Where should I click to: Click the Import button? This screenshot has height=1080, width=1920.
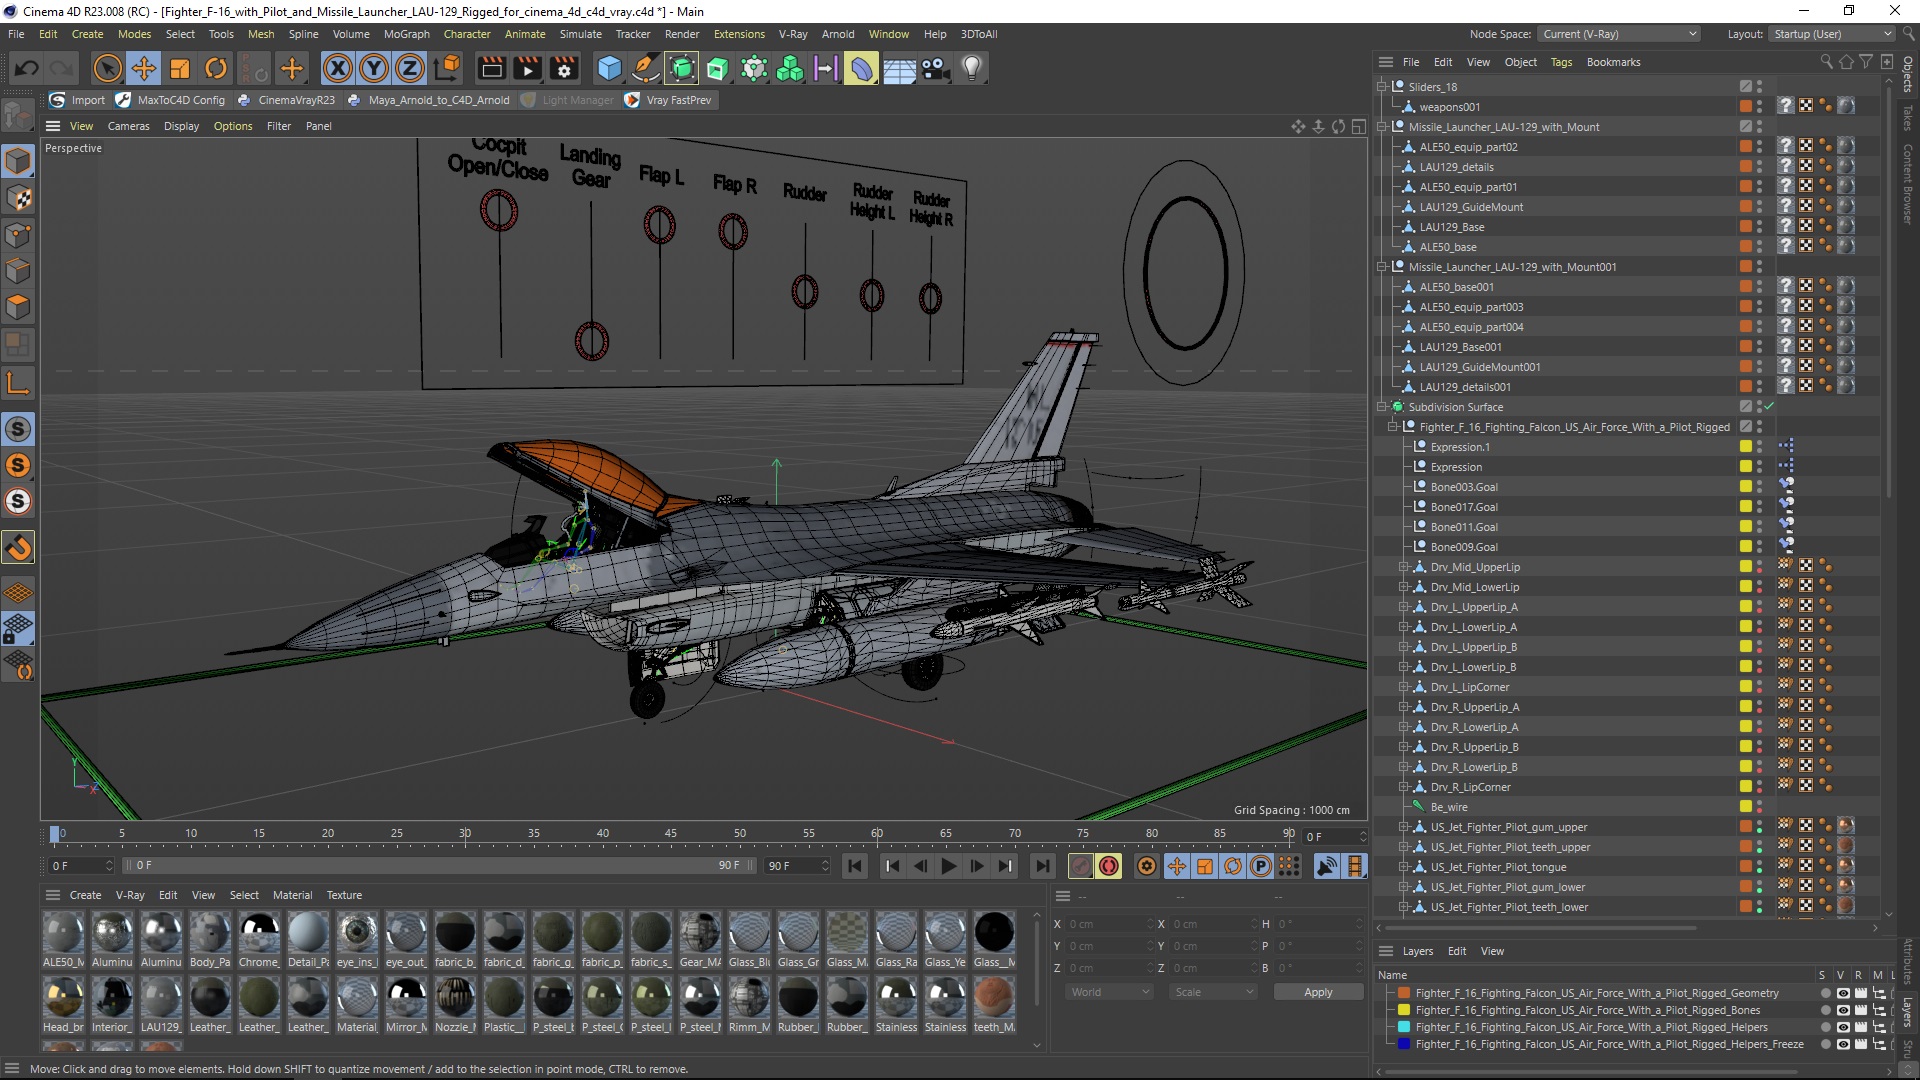click(78, 100)
